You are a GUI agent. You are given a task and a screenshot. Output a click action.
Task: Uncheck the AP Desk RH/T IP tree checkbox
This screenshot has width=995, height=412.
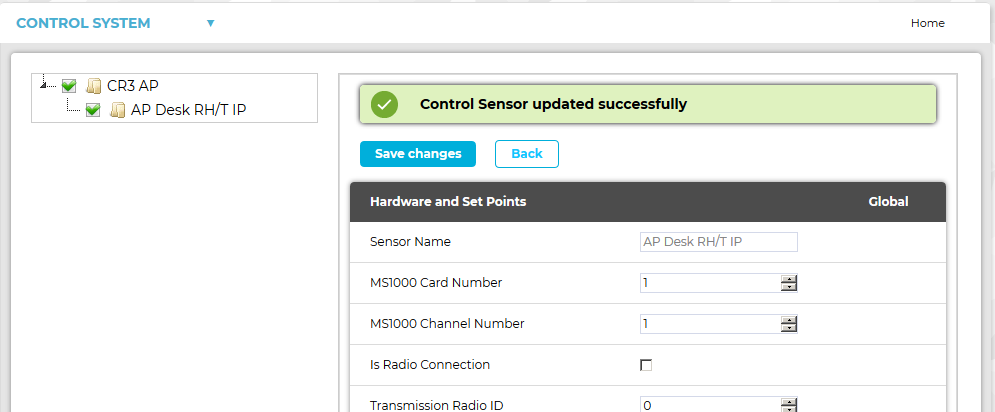point(93,110)
